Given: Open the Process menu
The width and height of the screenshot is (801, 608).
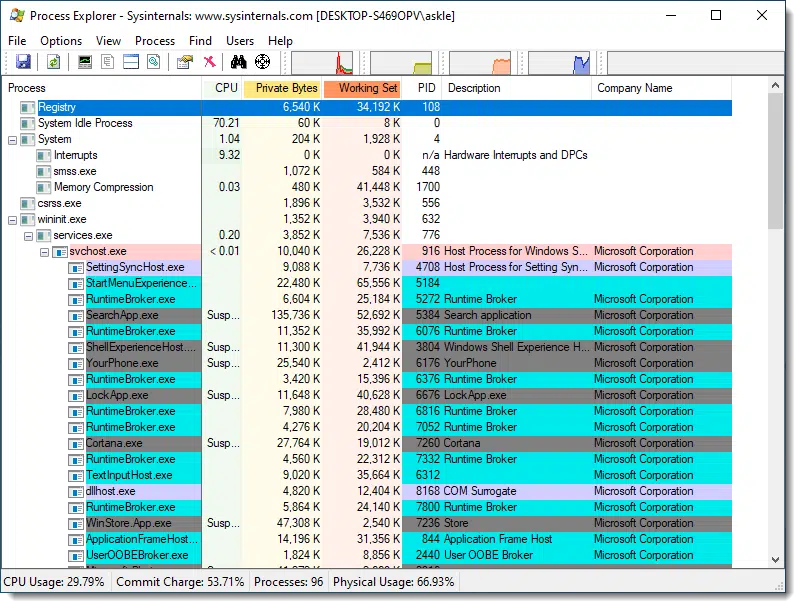Looking at the screenshot, I should pos(155,41).
